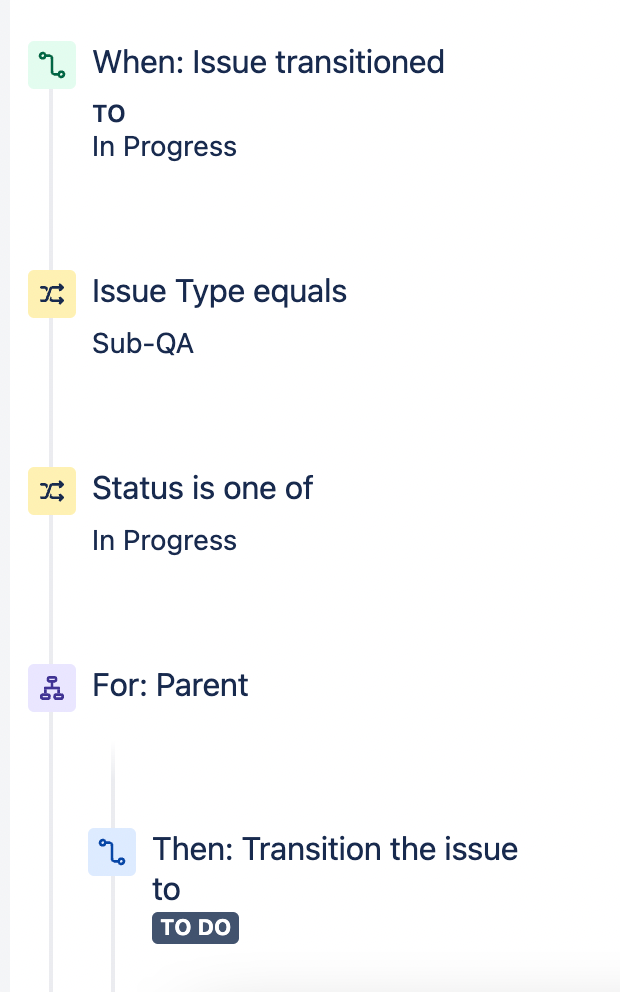Click the Transition the issue action icon
Screen dimensions: 620x992
point(111,851)
